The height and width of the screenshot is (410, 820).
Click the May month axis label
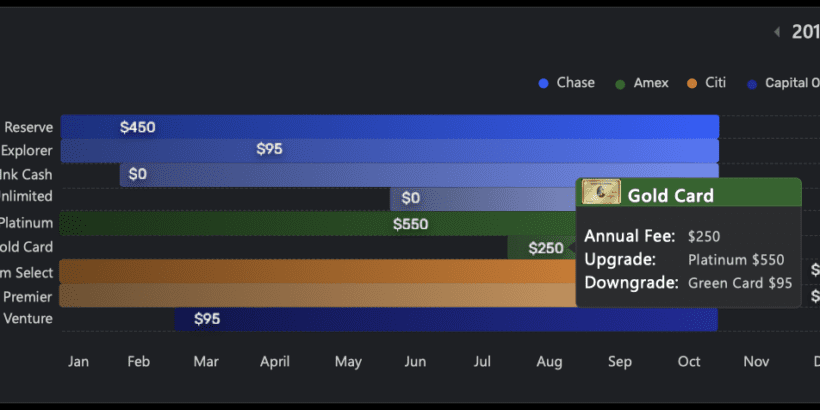coord(348,362)
